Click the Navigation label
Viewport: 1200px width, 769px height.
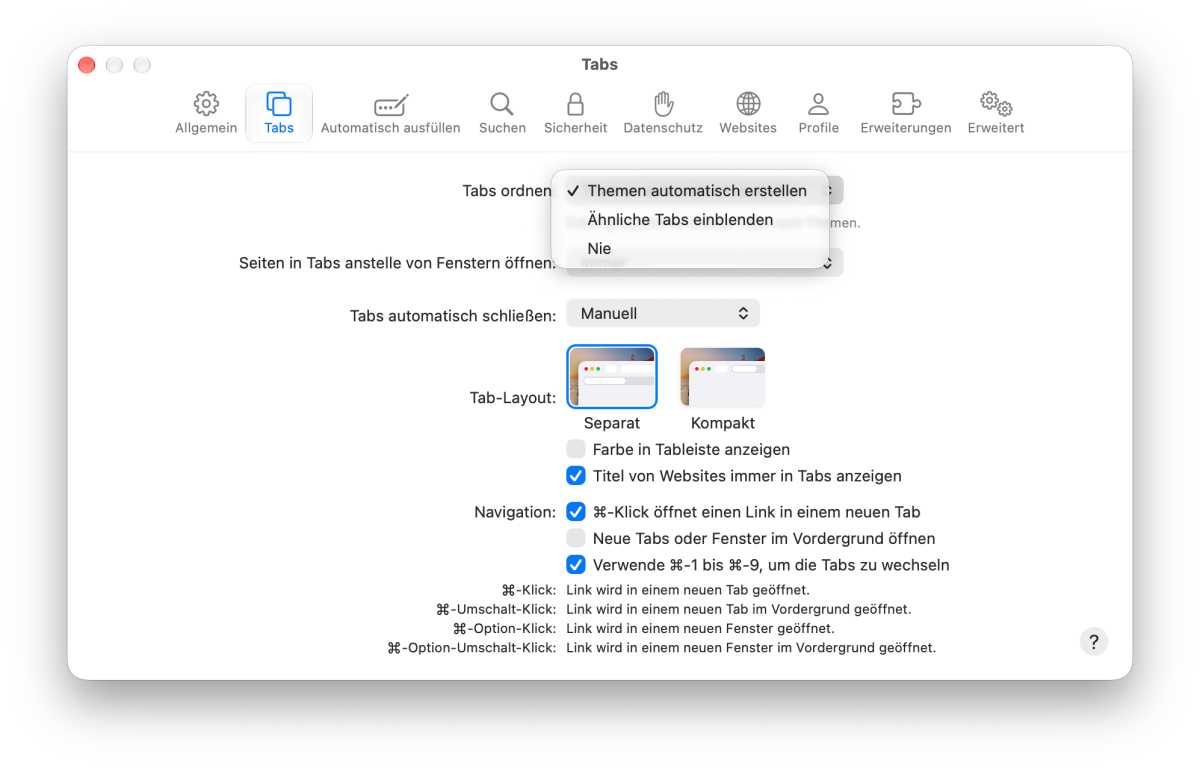click(x=515, y=512)
